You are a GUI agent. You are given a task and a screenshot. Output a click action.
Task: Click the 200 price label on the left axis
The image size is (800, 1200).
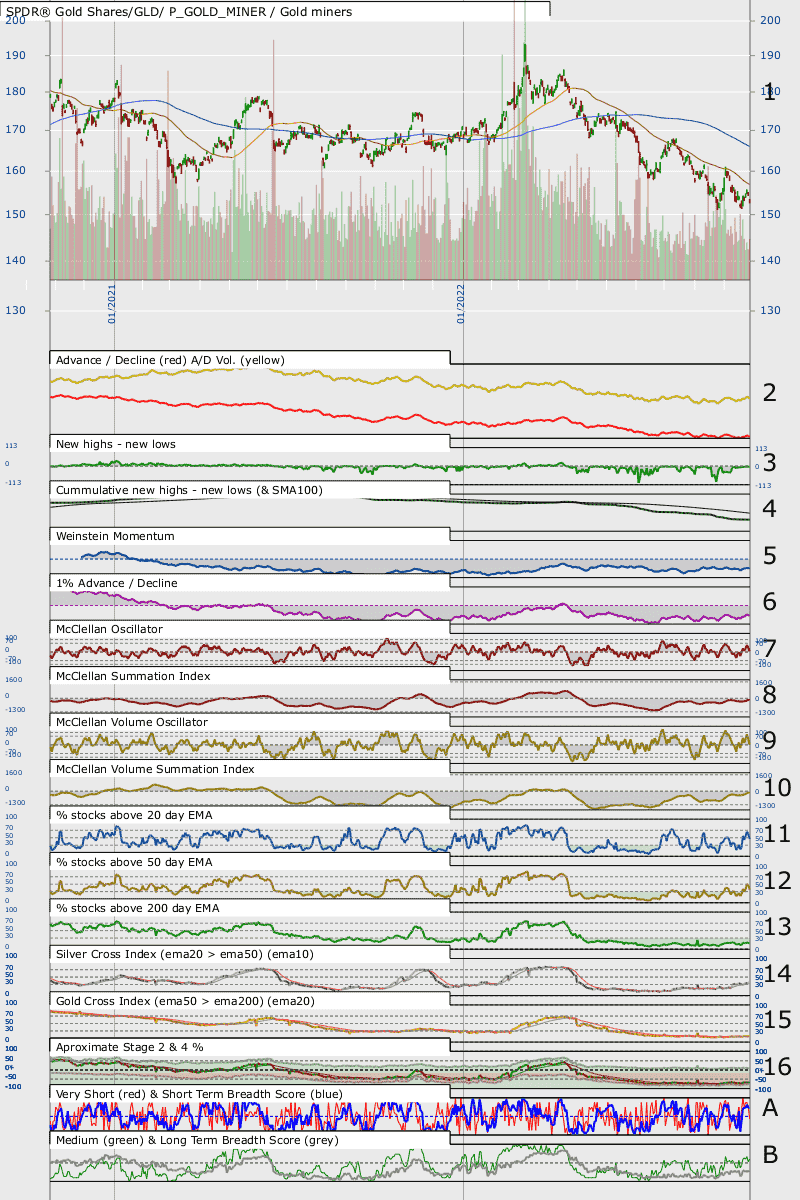16,20
